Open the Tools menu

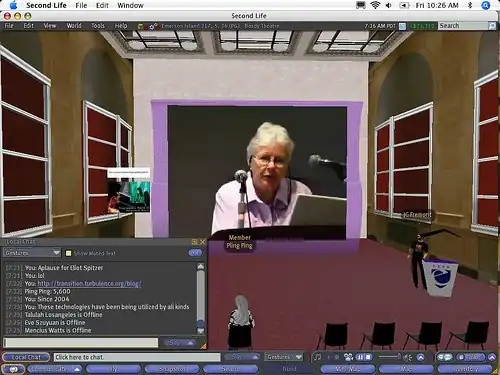(x=98, y=26)
